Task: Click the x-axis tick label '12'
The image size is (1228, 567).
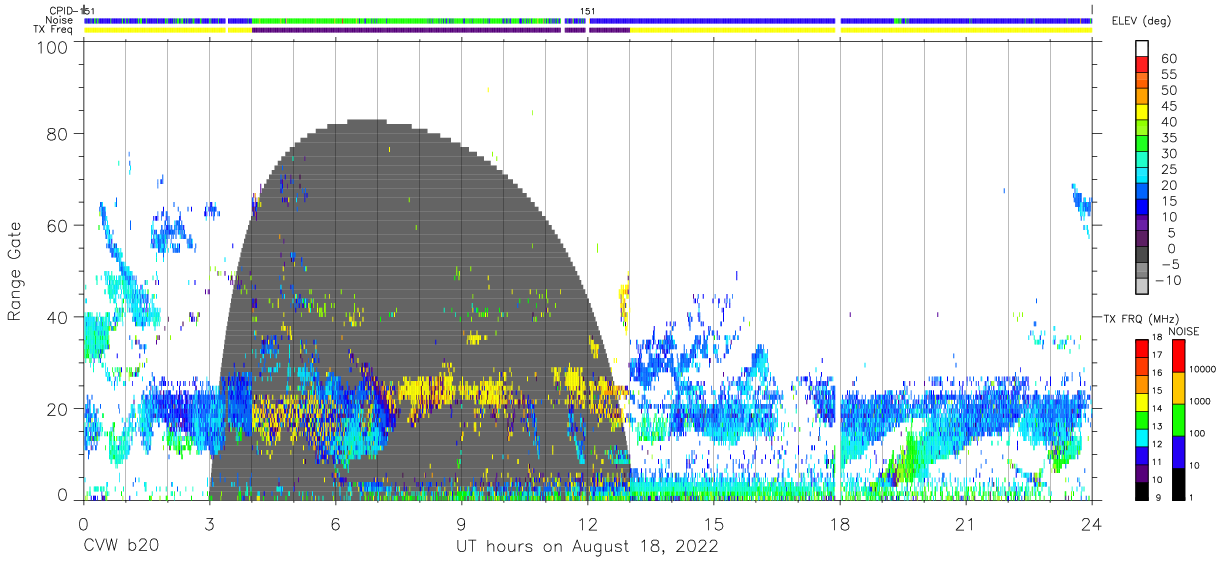Action: (x=588, y=524)
